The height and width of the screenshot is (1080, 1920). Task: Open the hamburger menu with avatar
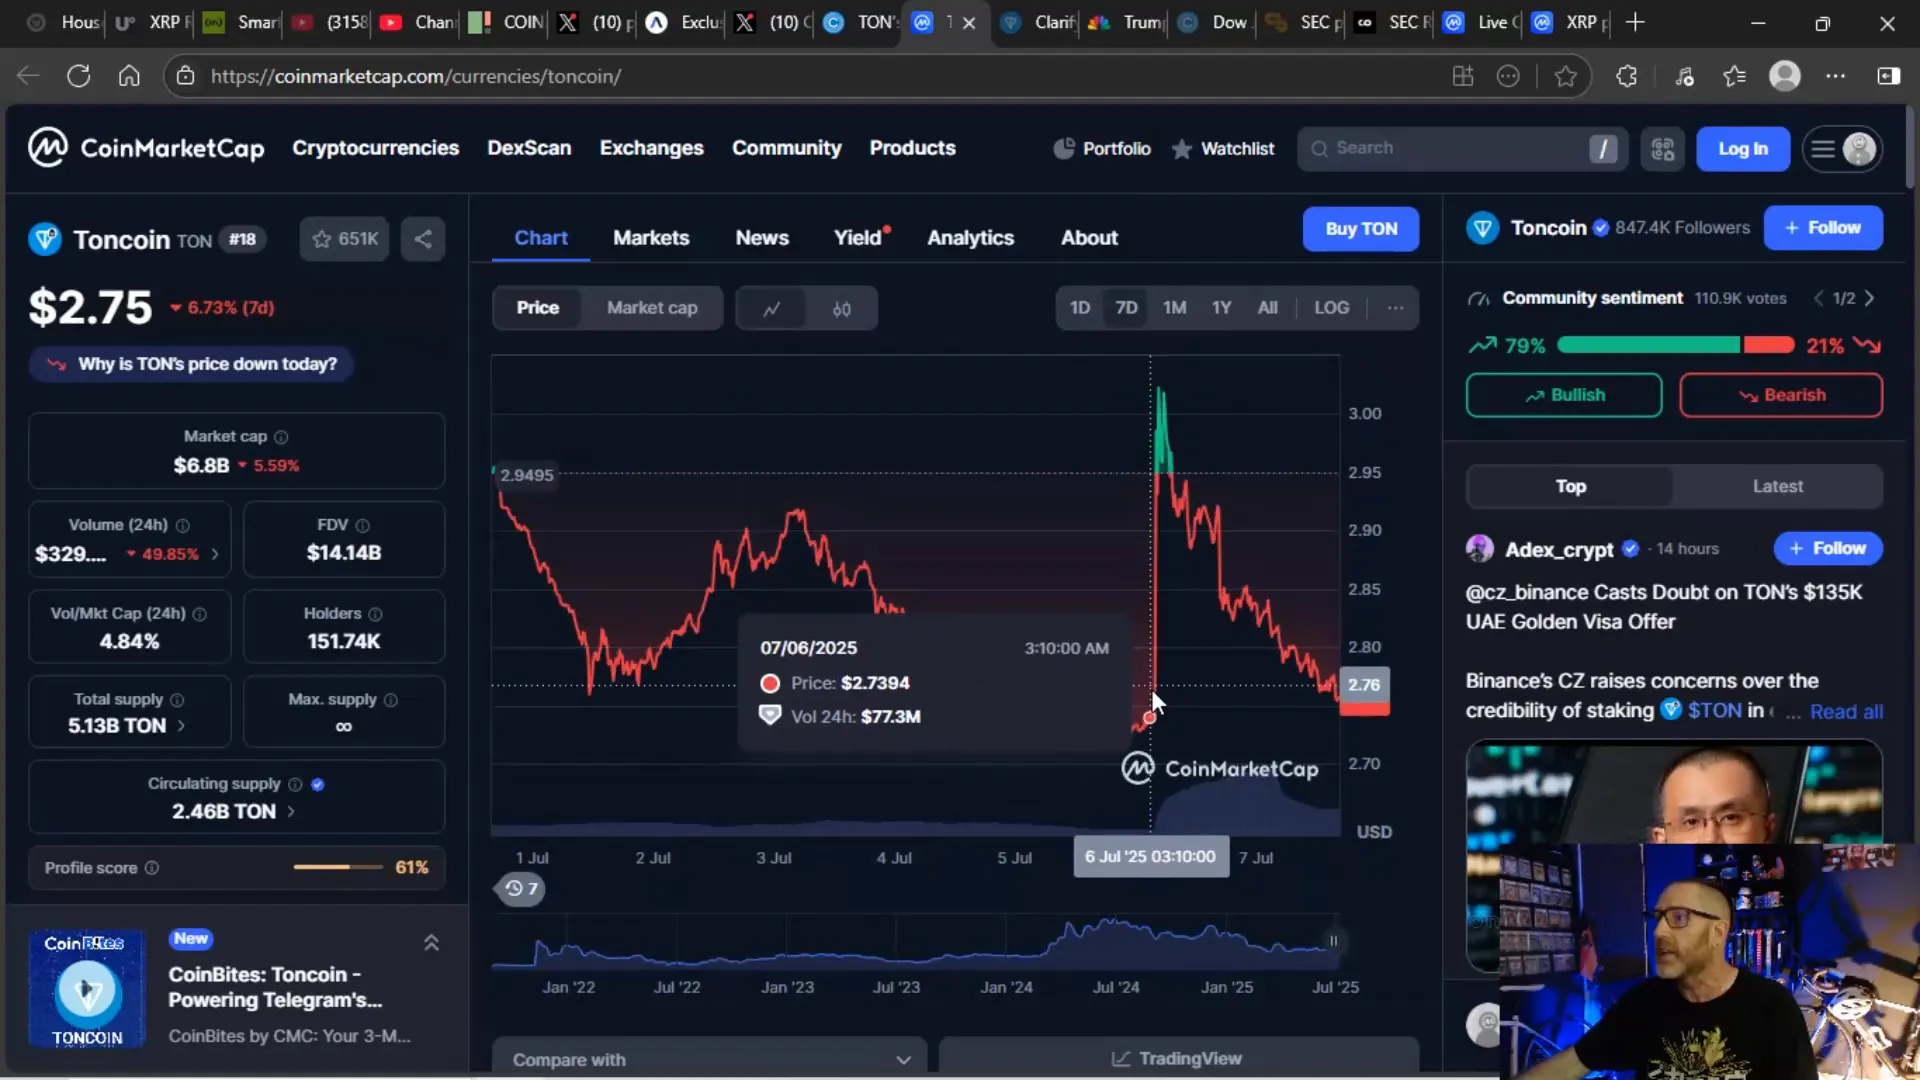pos(1842,149)
